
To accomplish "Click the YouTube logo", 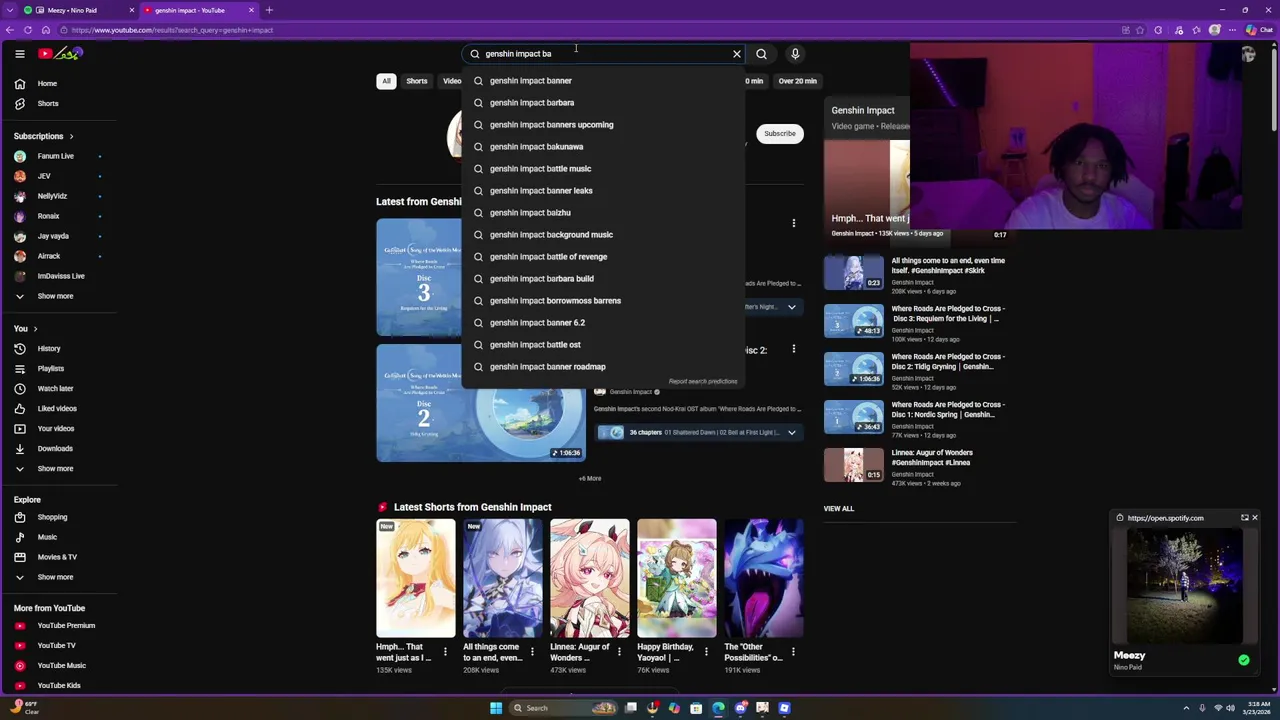I will click(61, 53).
